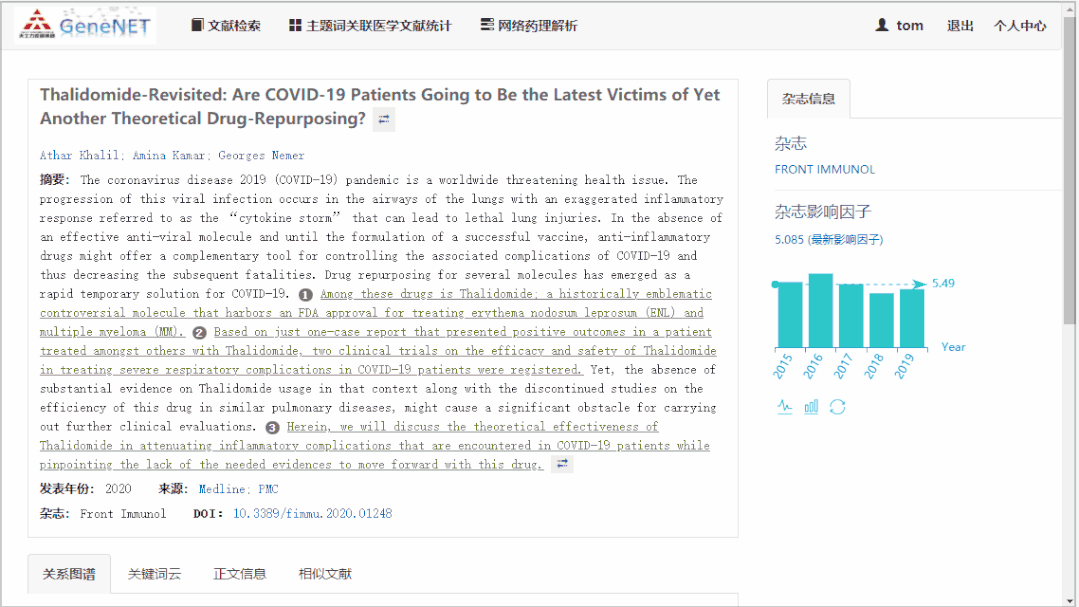Open DOI 10.3389/fimmu.2020.01248 link
1079x607 pixels.
[x=312, y=513]
